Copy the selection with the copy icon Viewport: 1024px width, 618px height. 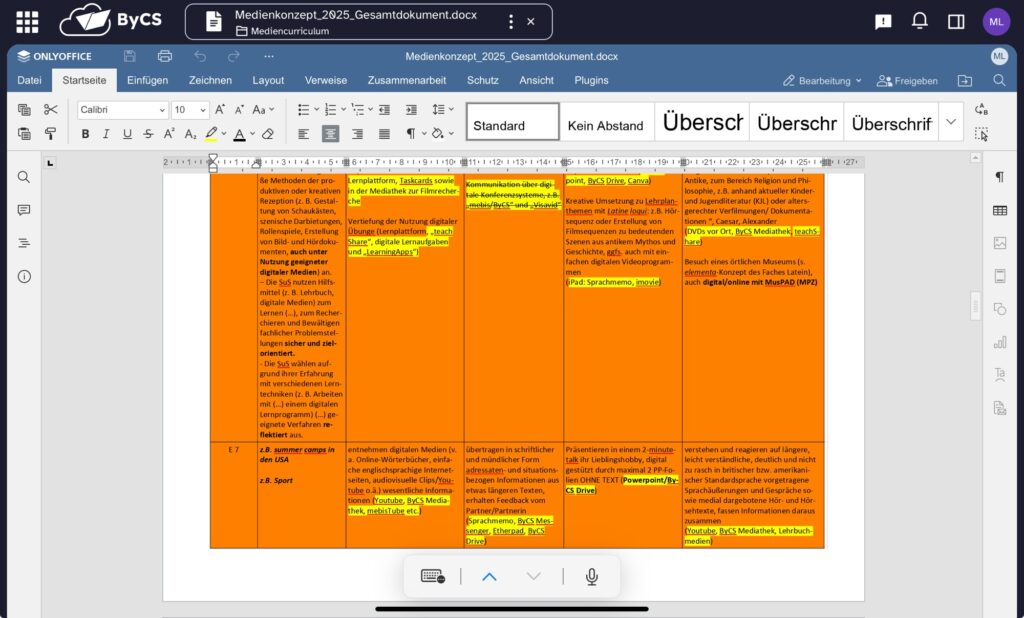coord(24,109)
